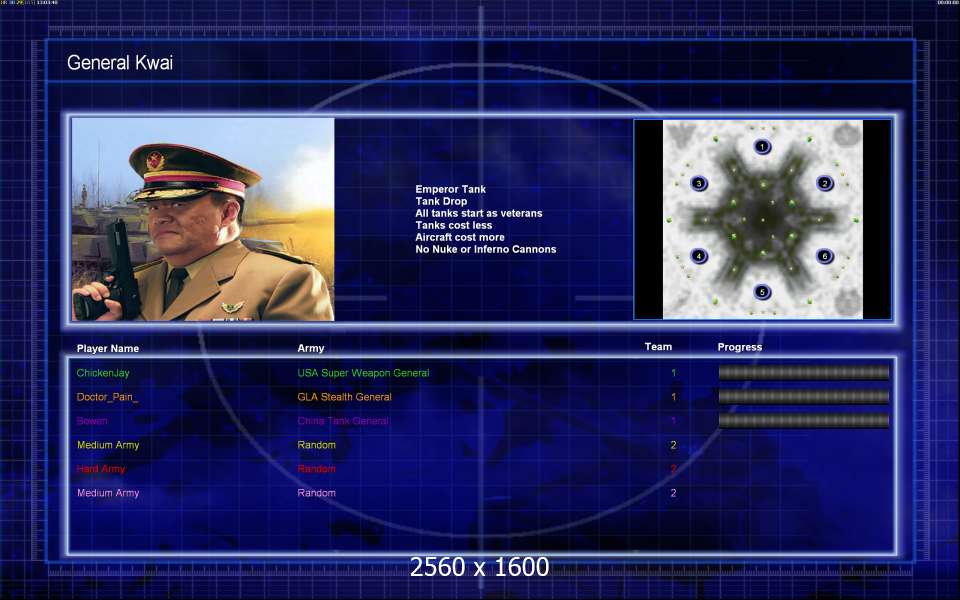Select the yellow Medium Army player

[x=108, y=445]
